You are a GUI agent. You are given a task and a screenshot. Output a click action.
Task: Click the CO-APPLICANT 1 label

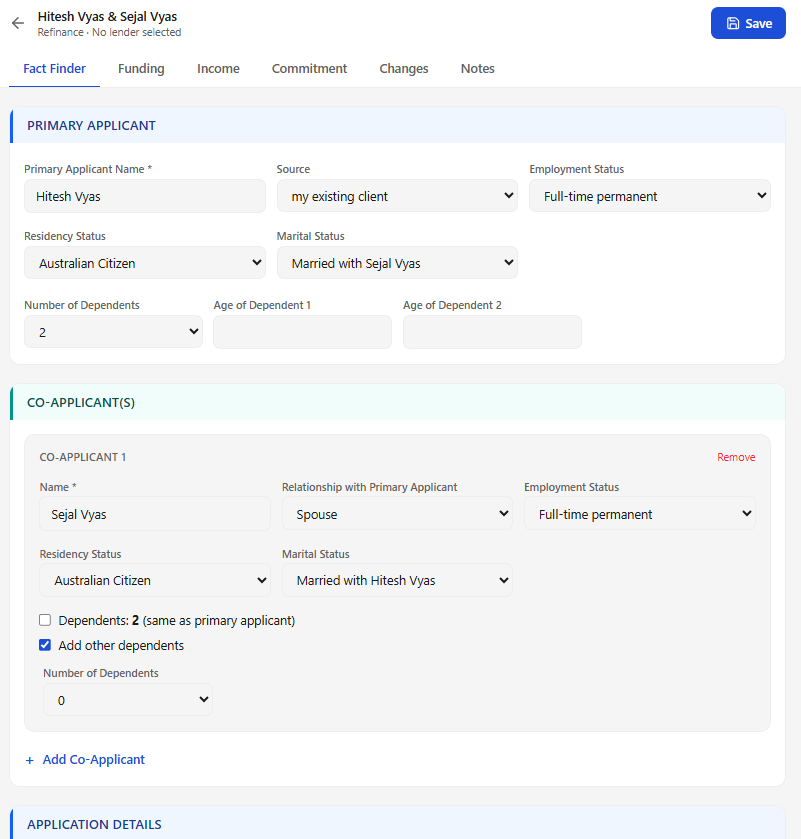tap(82, 457)
